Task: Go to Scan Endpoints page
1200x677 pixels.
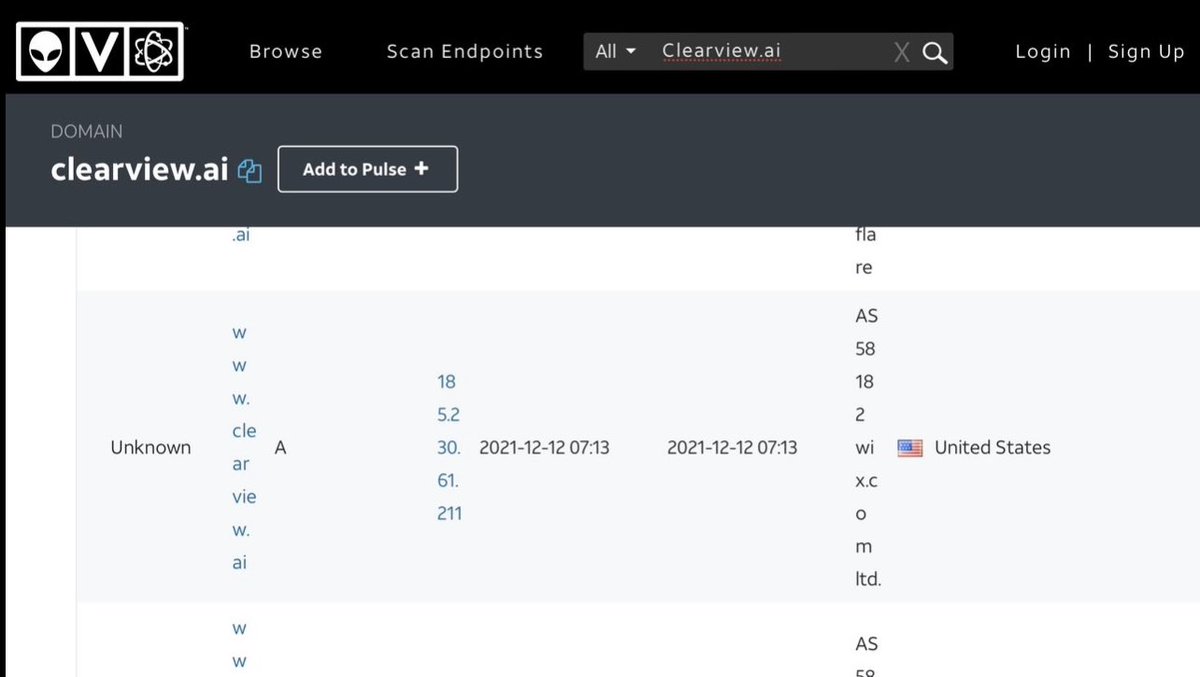Action: 465,52
